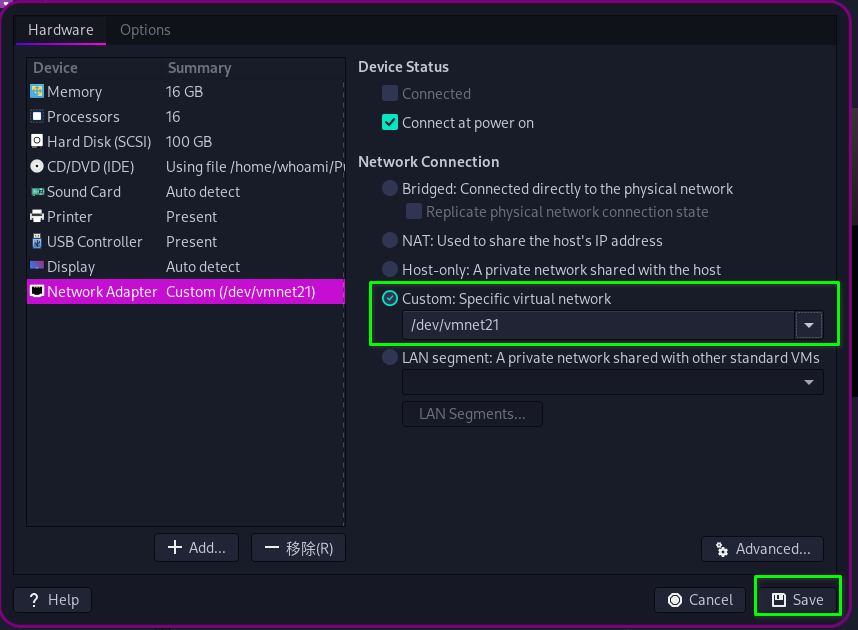
Task: Open the /dev/vmnet21 dropdown arrow
Action: (808, 325)
